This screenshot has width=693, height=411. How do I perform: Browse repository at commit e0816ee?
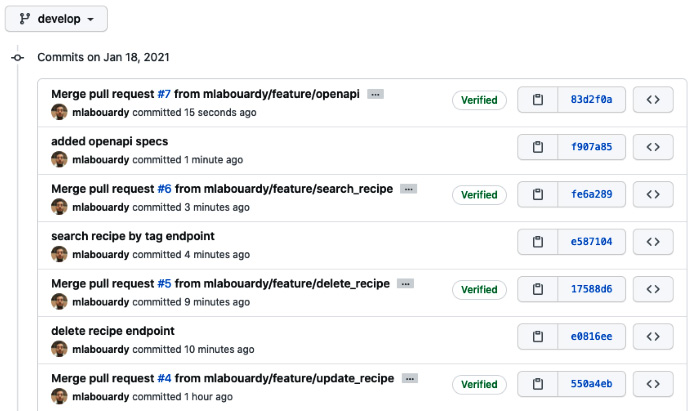point(653,337)
